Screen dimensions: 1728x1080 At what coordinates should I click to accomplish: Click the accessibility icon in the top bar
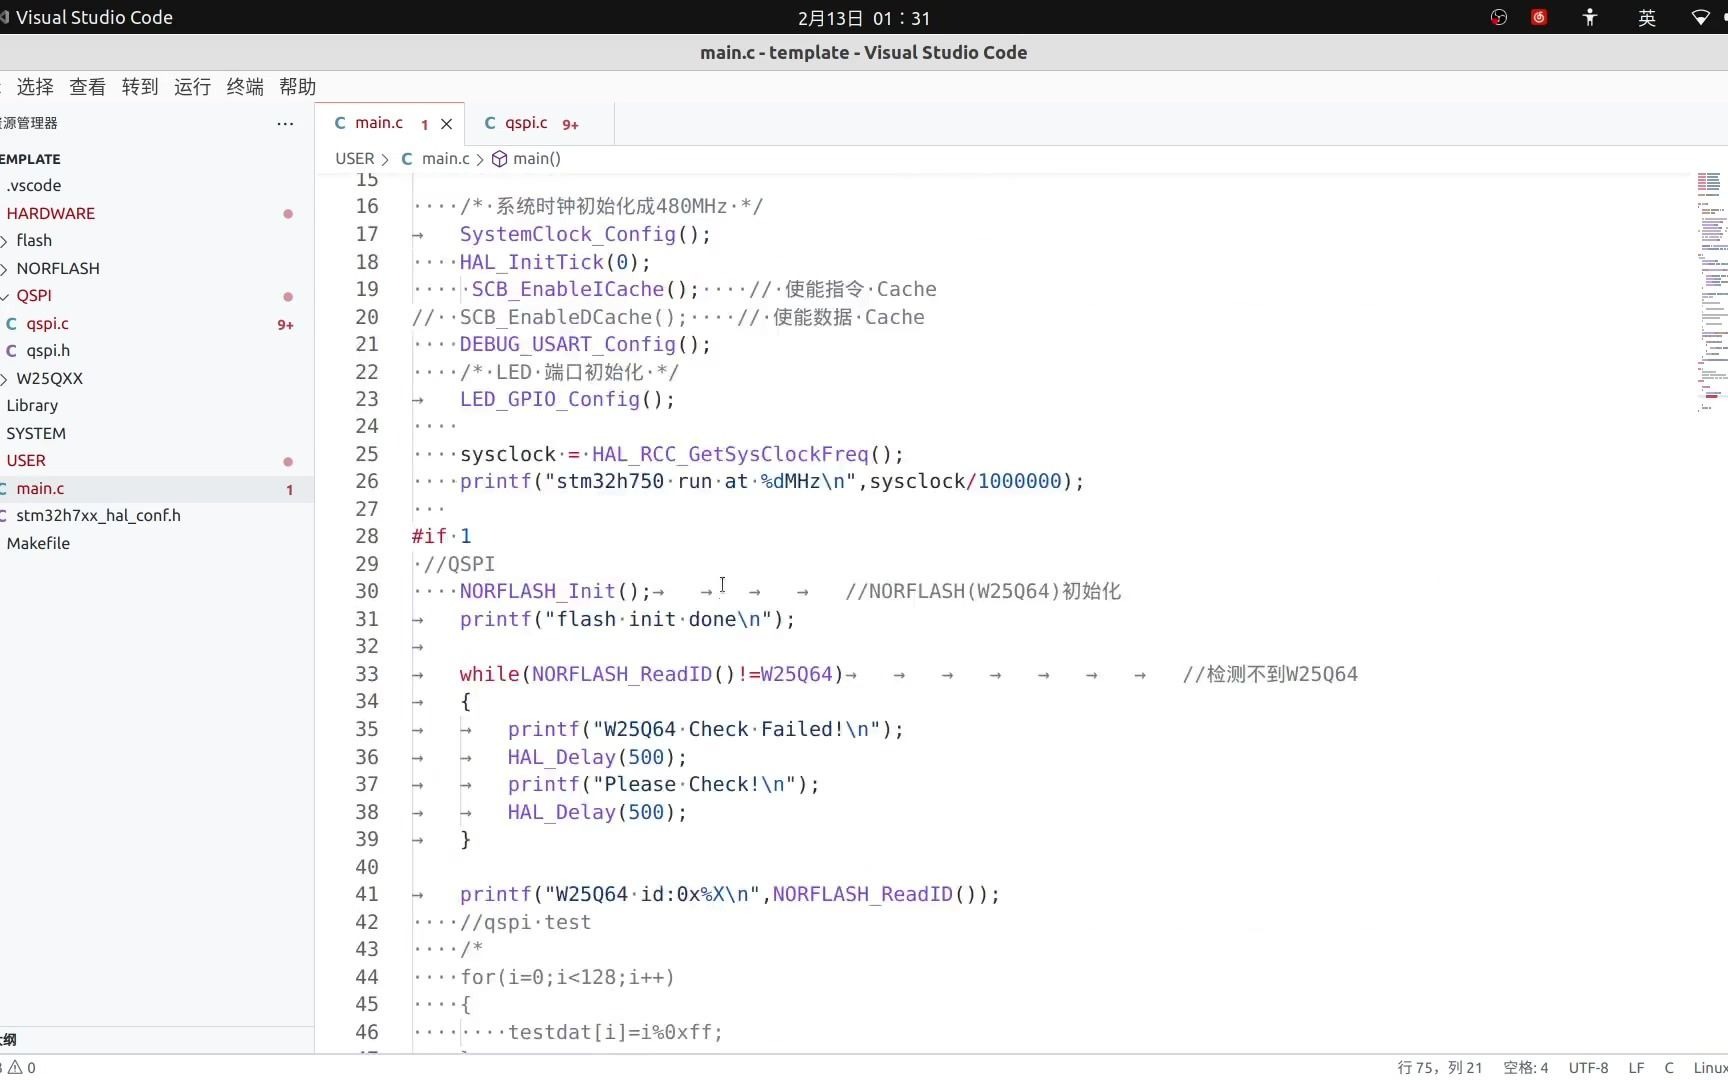click(1589, 17)
